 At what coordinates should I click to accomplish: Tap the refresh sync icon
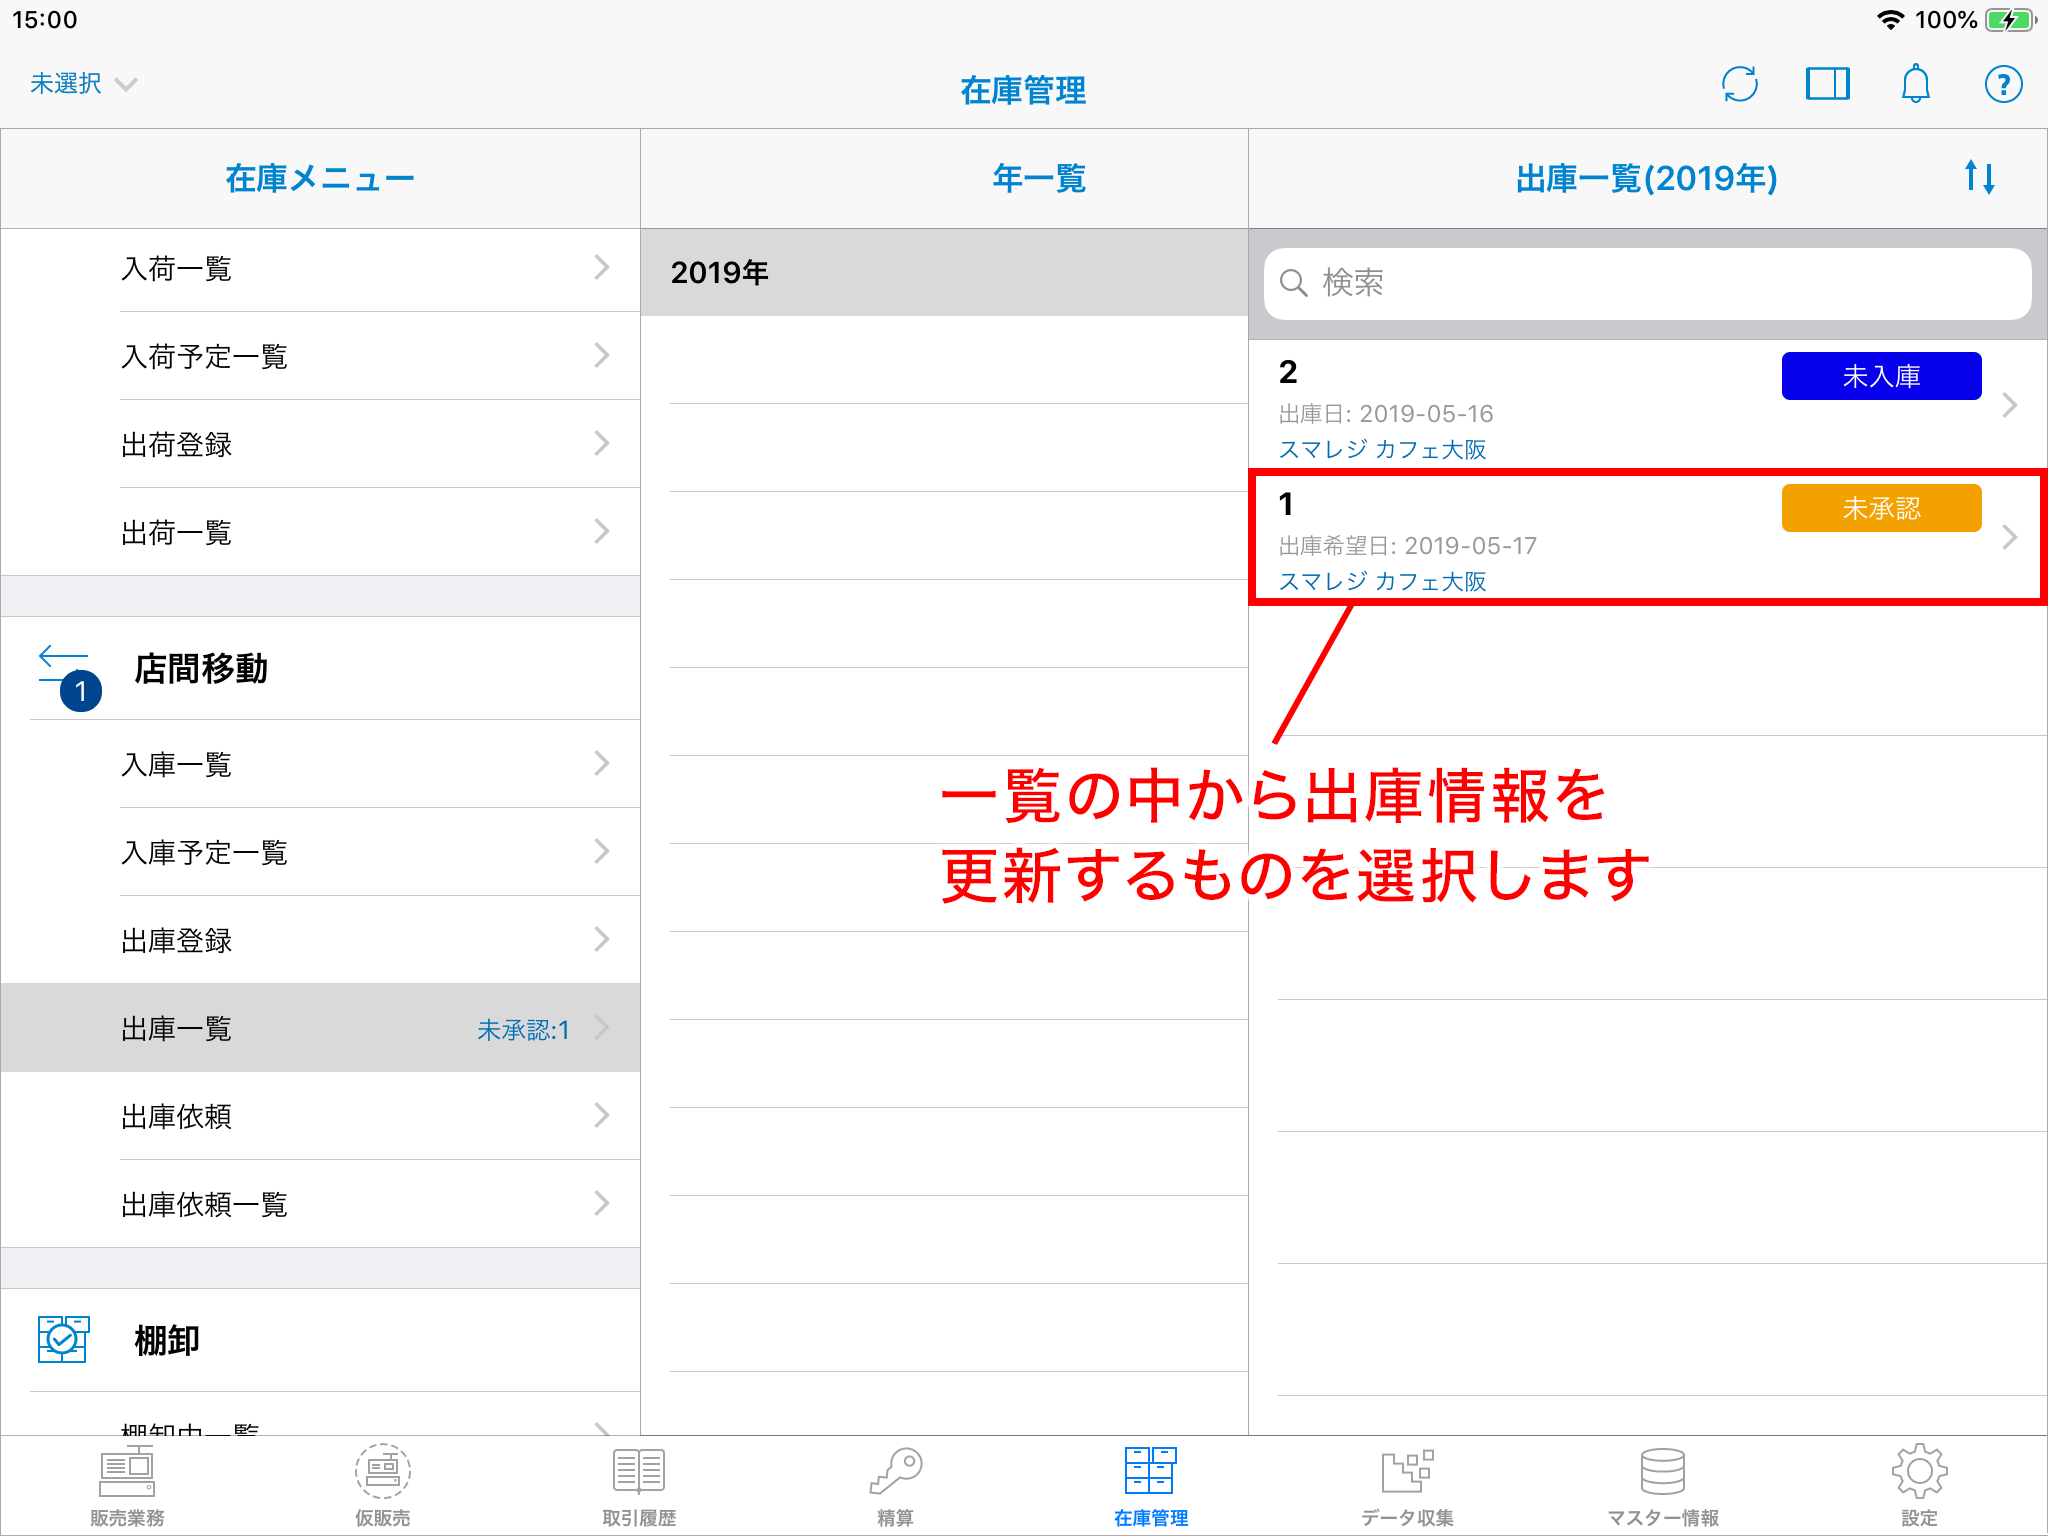pos(1739,84)
